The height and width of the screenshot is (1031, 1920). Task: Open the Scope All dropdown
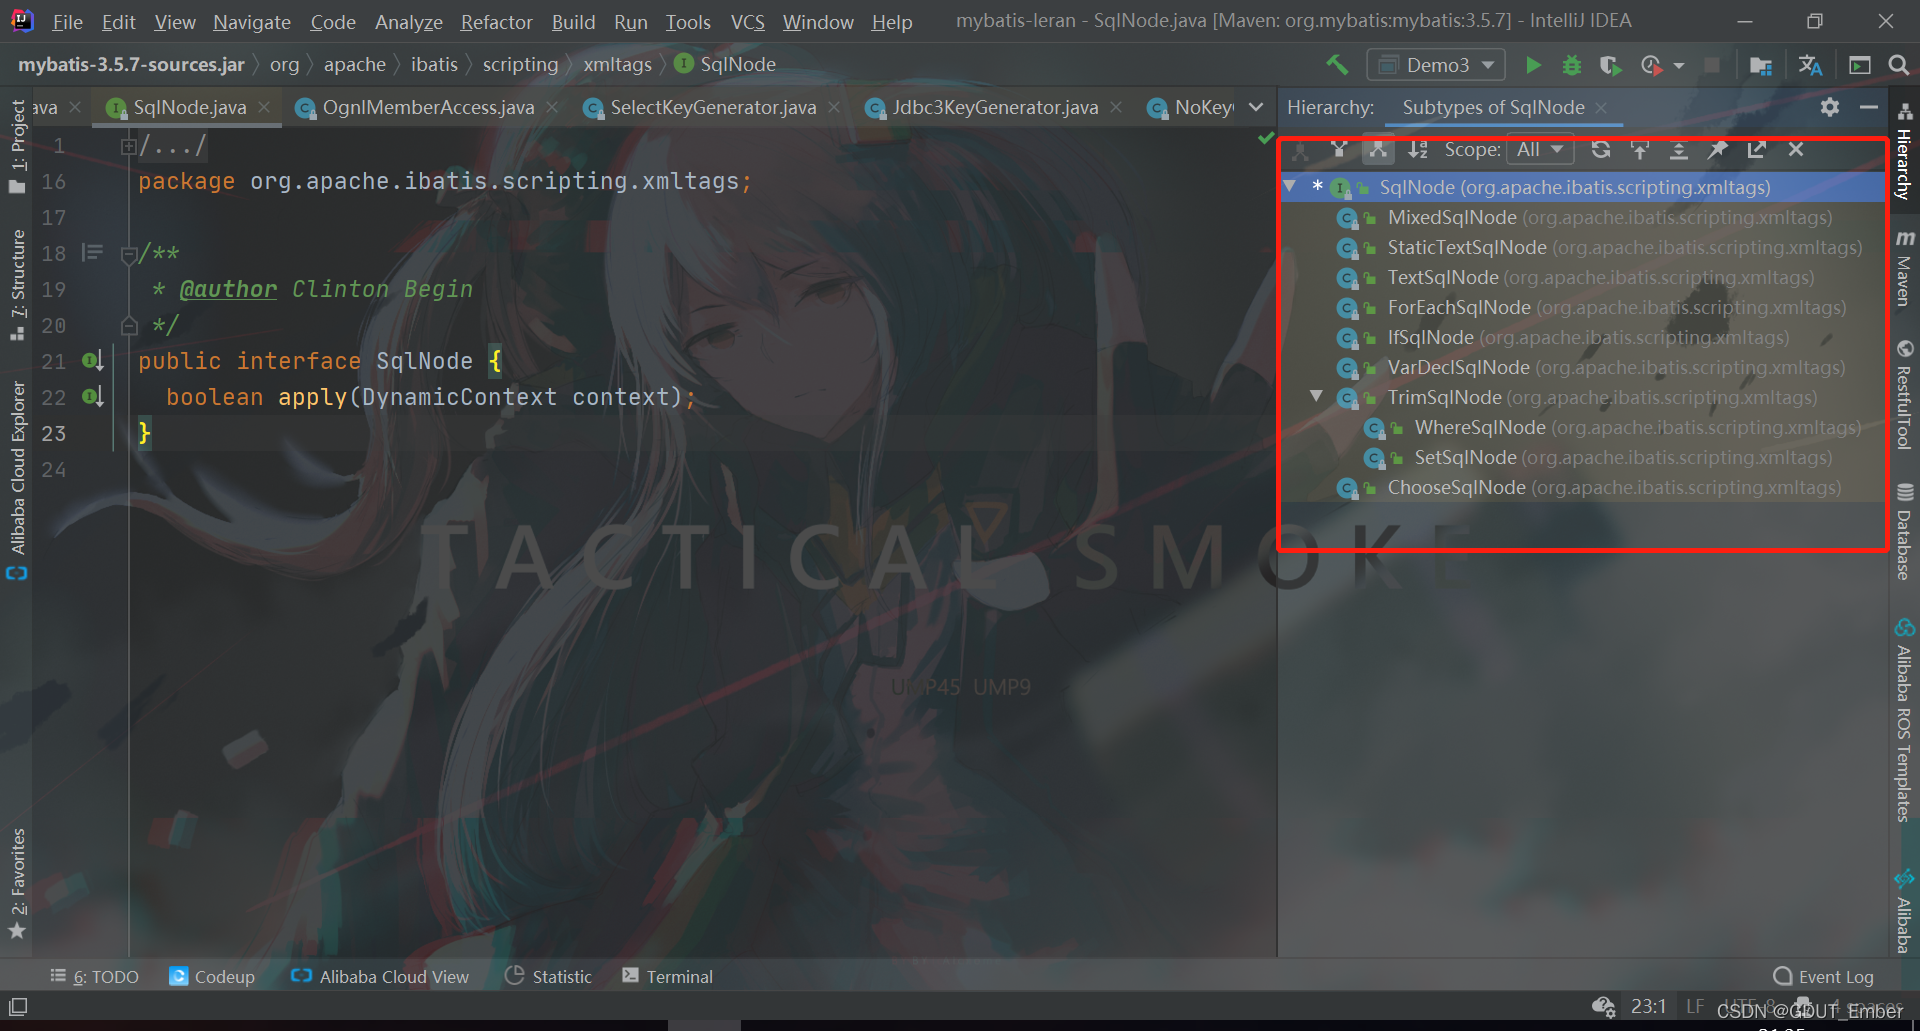[x=1540, y=150]
